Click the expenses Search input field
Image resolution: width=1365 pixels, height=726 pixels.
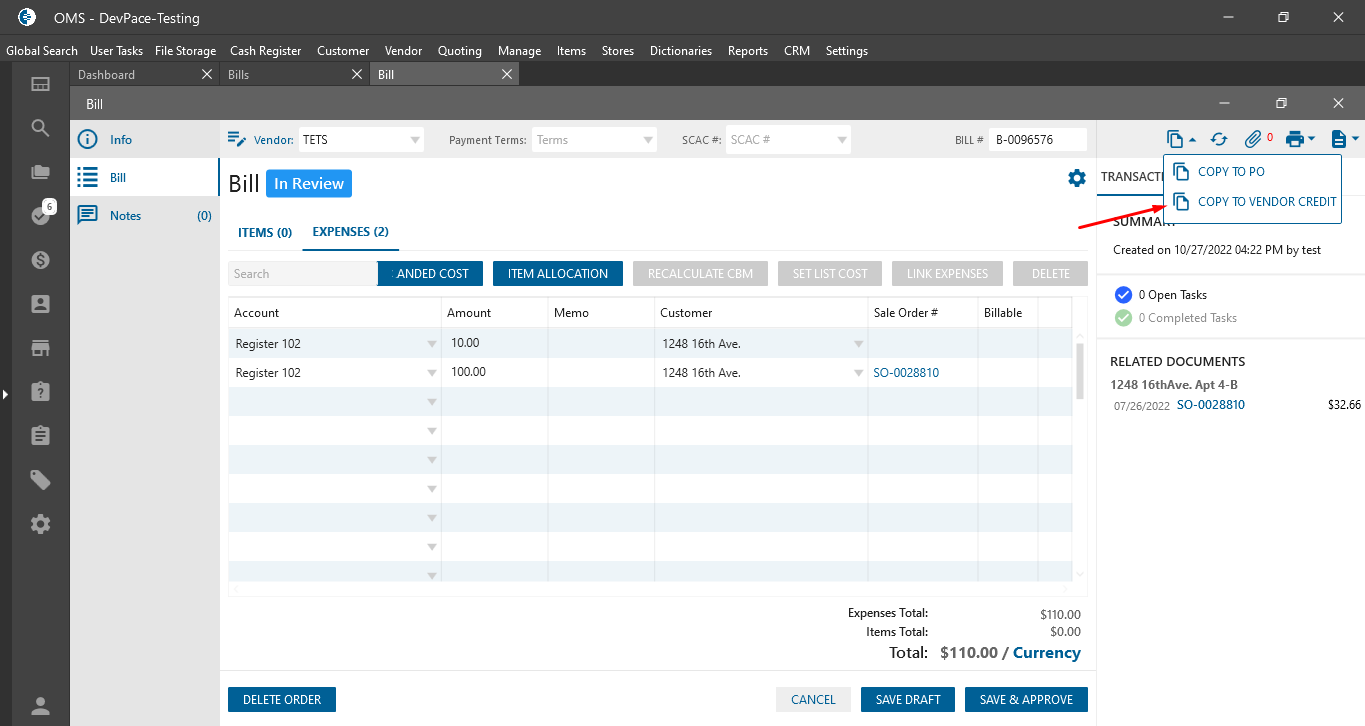(302, 274)
